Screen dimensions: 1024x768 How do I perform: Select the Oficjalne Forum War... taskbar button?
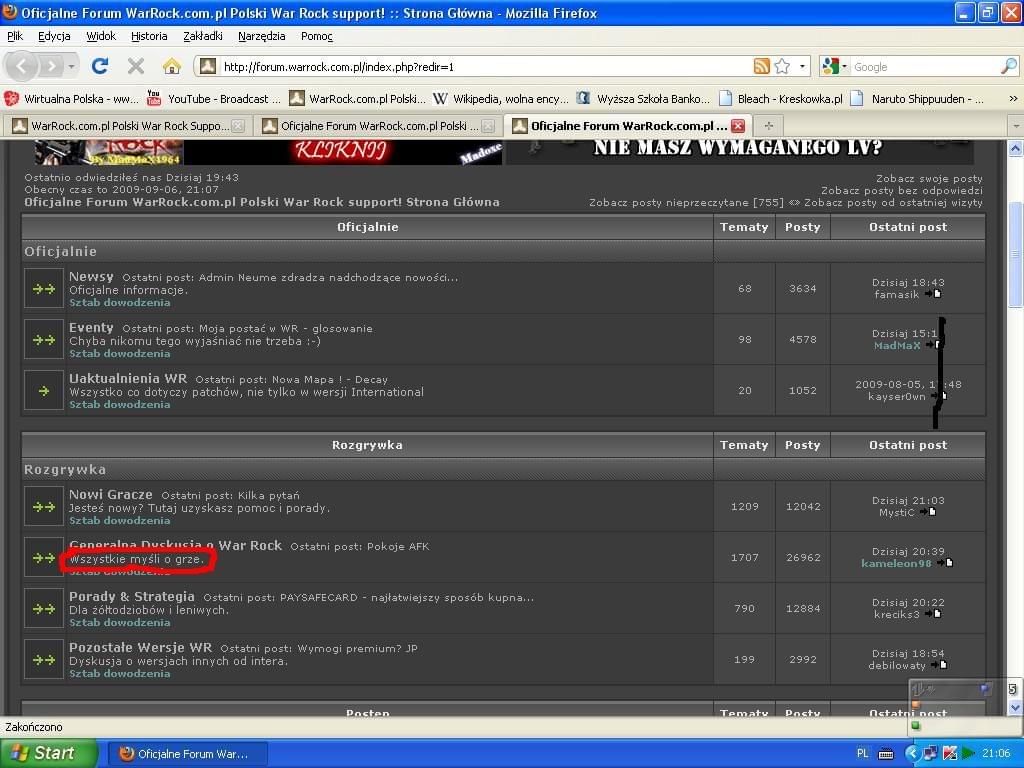tap(187, 754)
